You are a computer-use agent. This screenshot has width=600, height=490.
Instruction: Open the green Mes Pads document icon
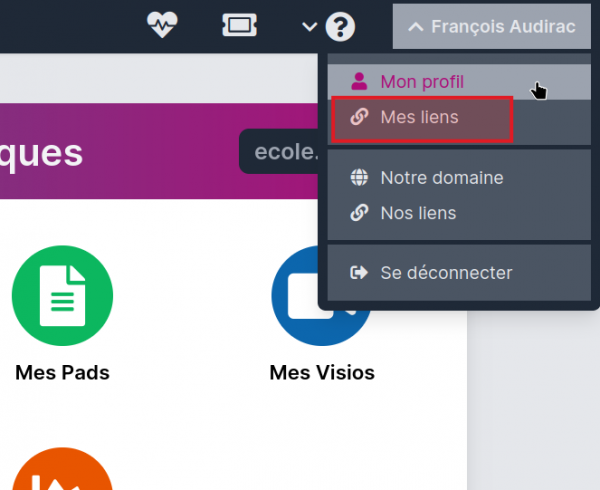(62, 296)
